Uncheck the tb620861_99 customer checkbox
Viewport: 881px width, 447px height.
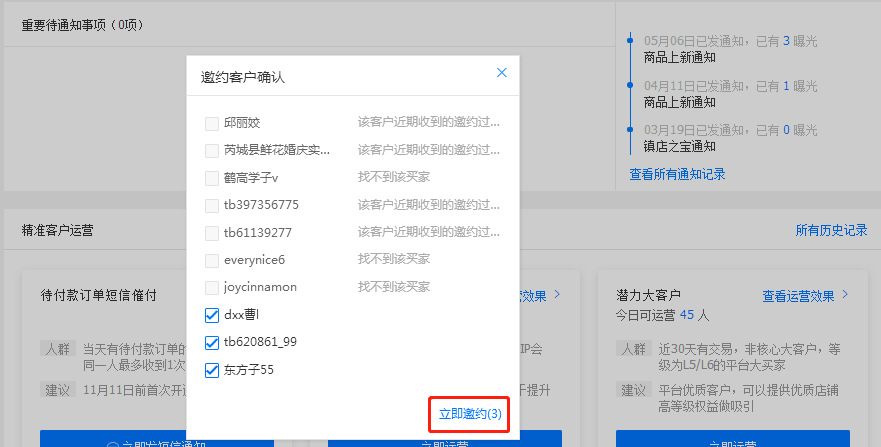click(212, 342)
